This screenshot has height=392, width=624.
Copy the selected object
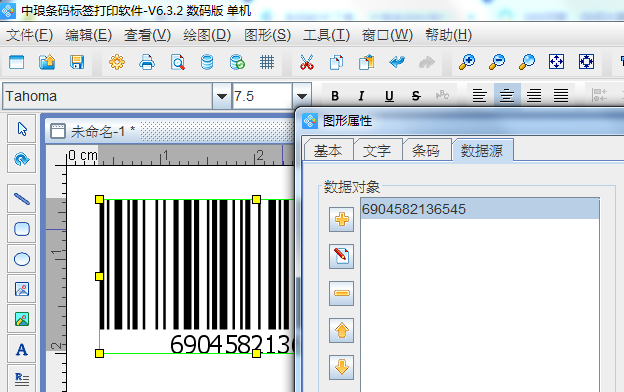click(x=337, y=62)
